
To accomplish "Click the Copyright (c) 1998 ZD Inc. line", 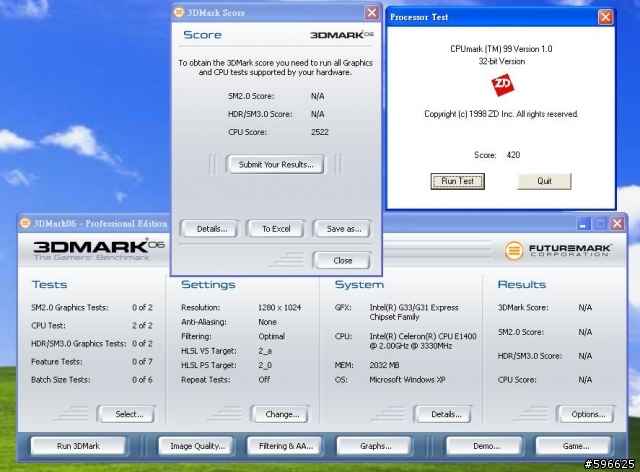I will tap(501, 114).
